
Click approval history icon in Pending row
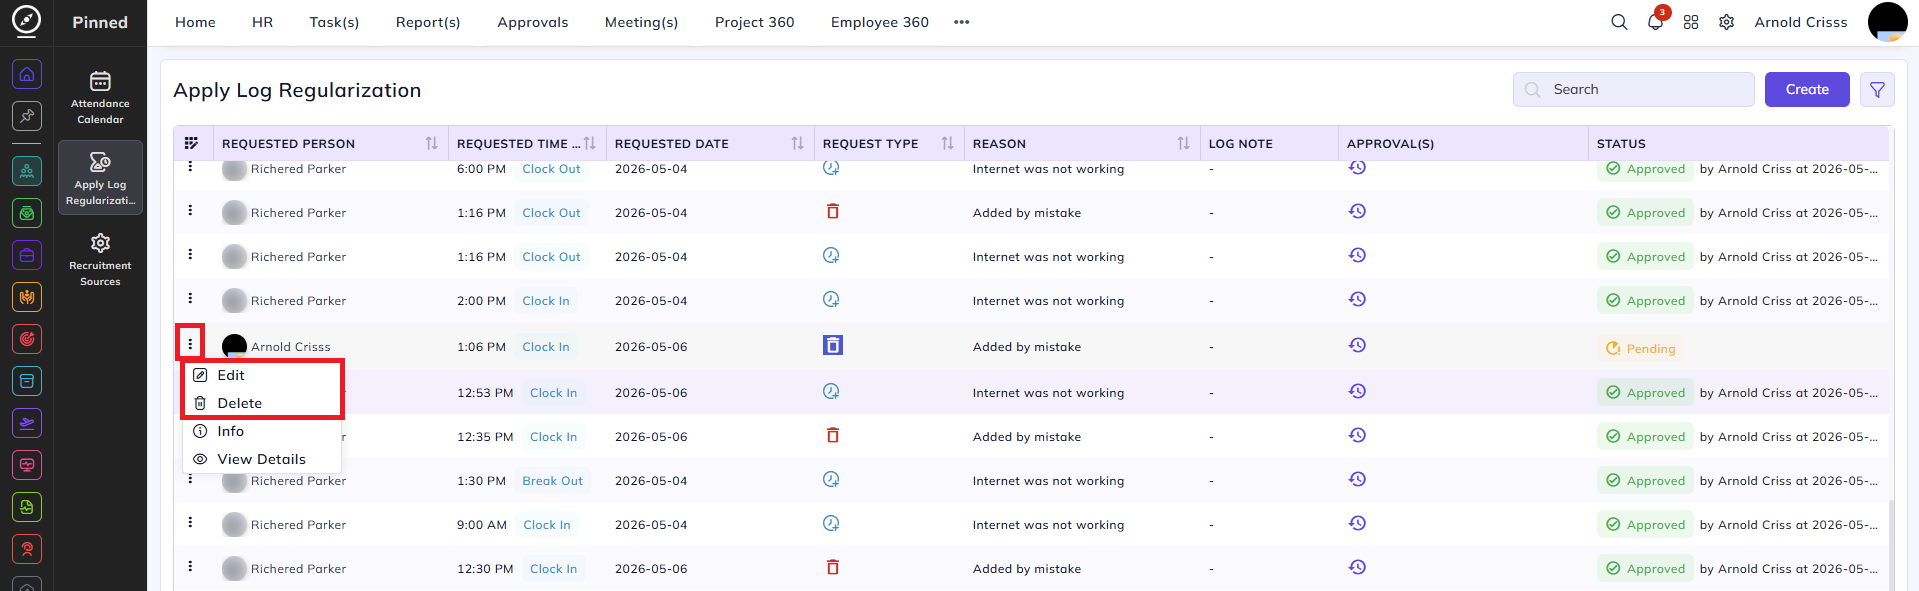1357,345
